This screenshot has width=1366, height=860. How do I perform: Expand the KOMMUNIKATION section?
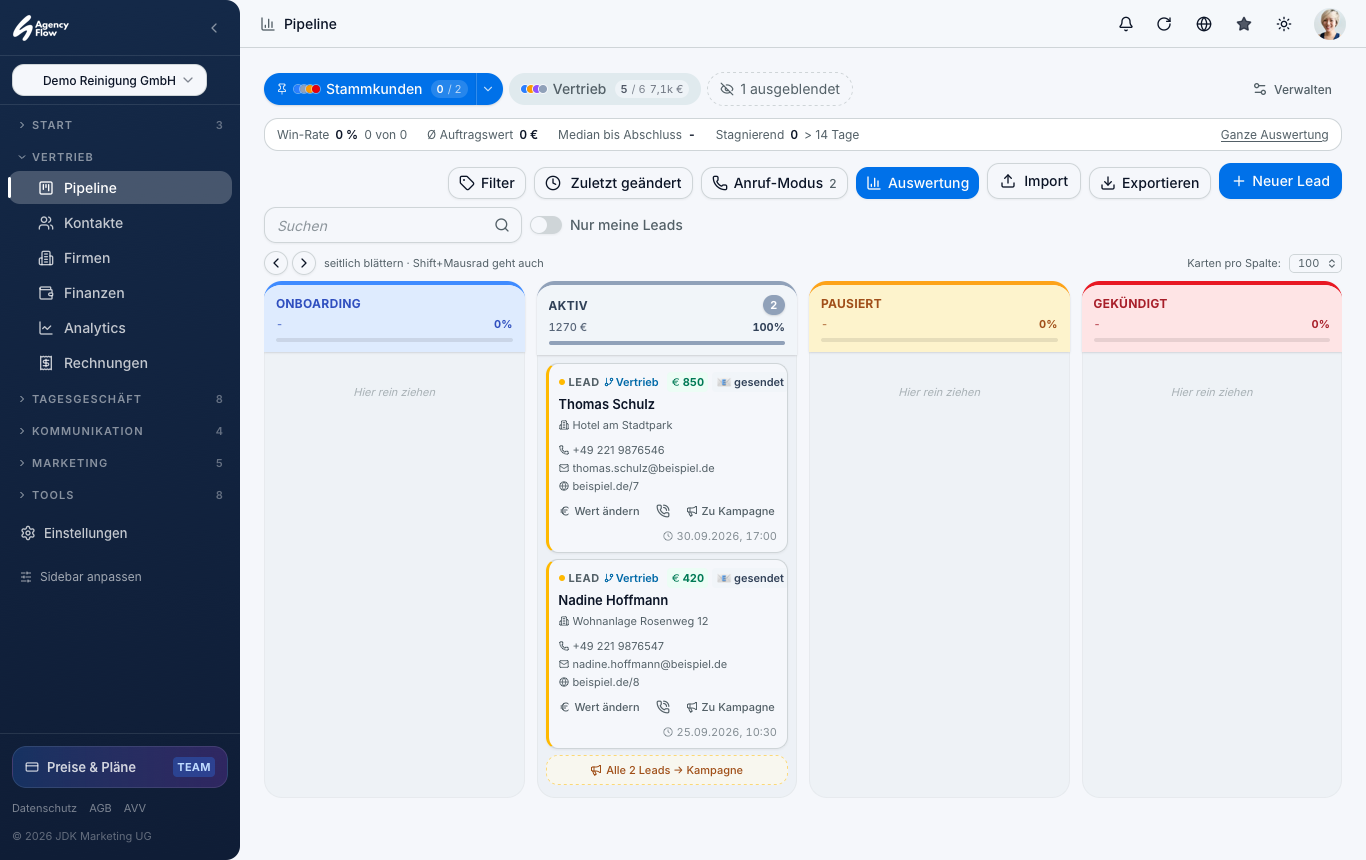(120, 431)
